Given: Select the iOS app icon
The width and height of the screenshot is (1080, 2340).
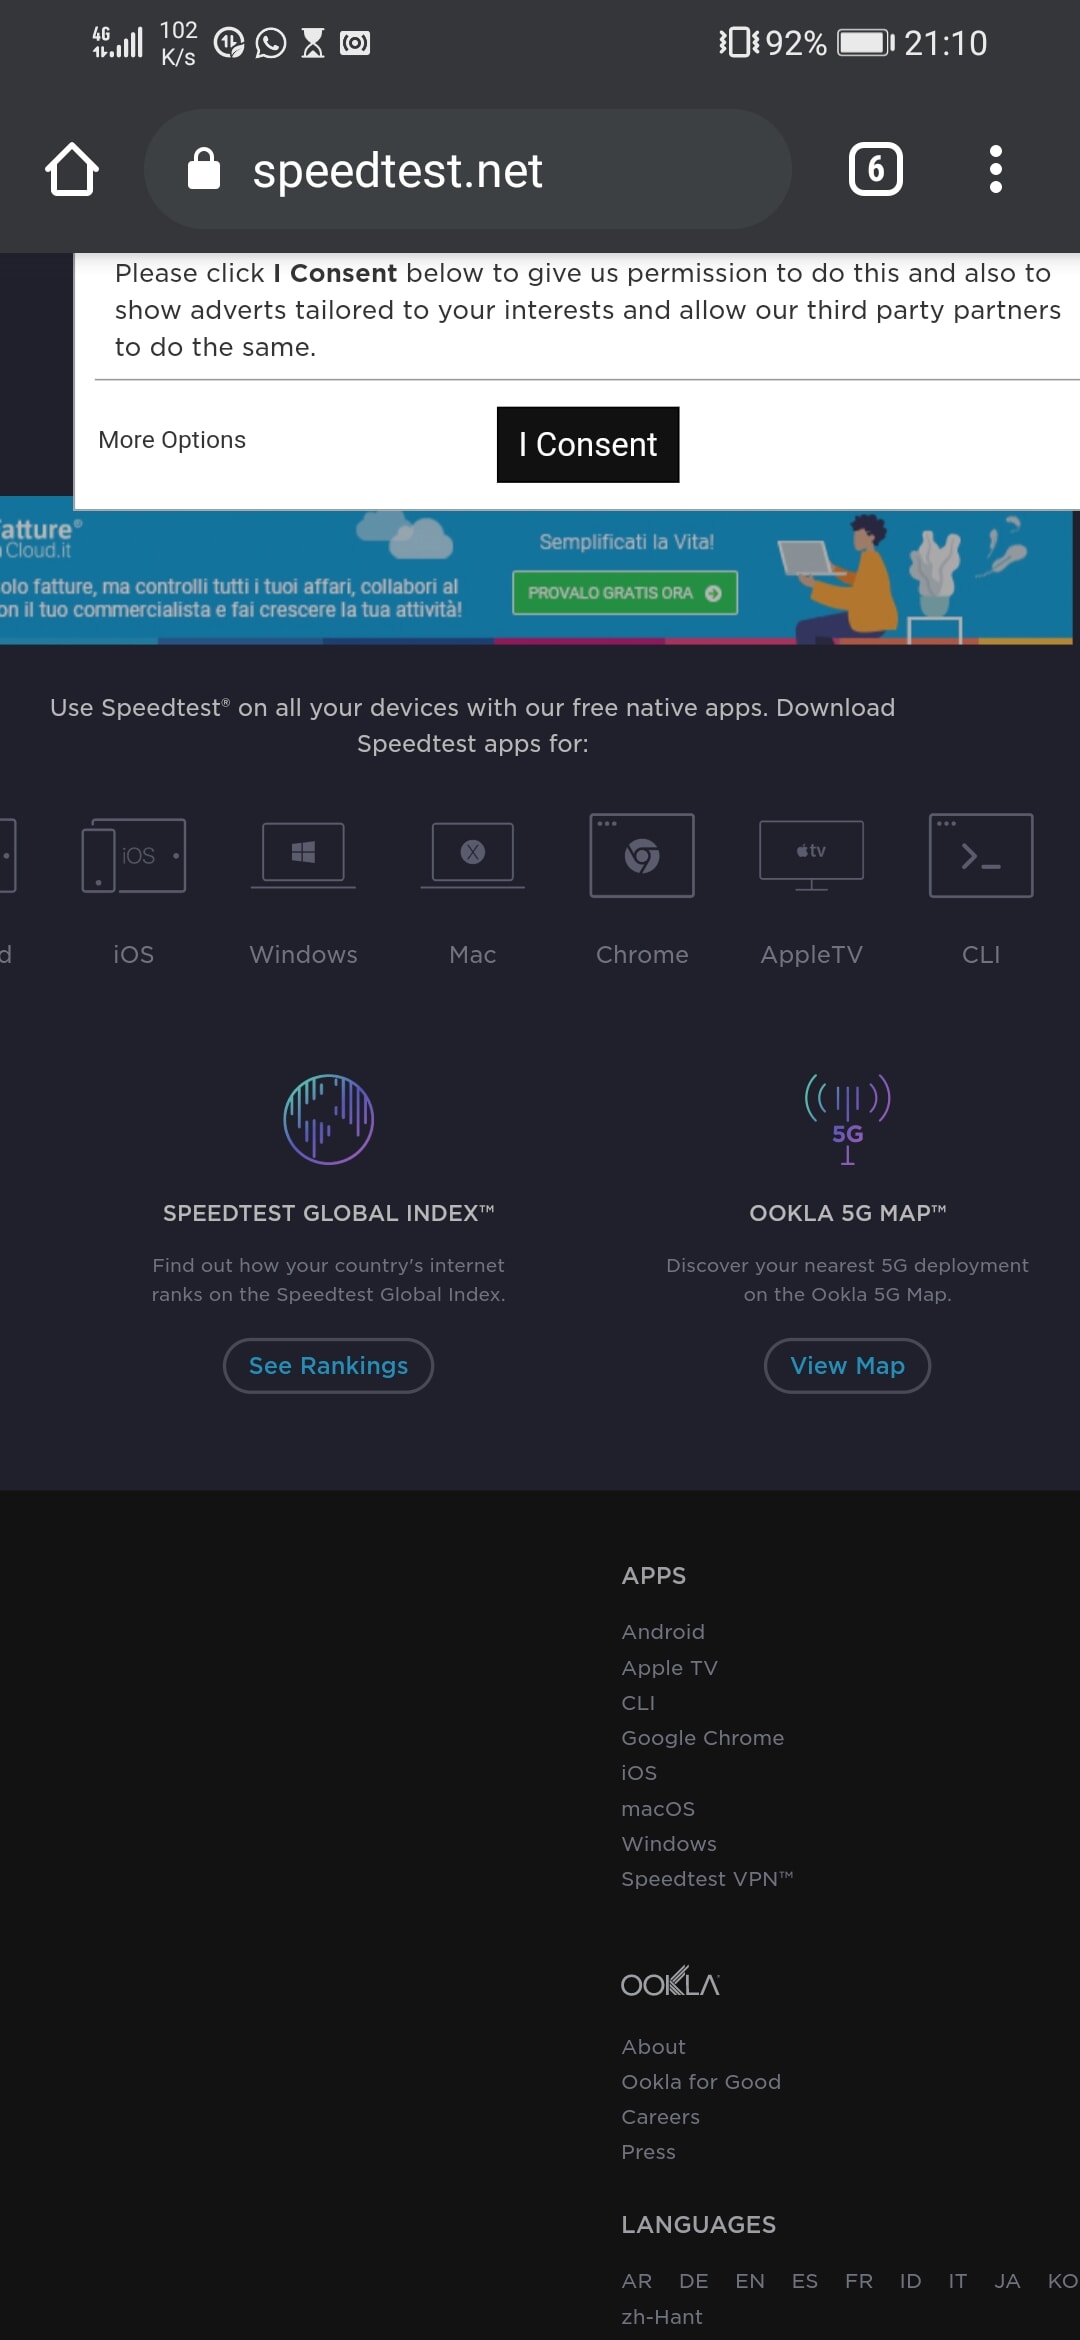Looking at the screenshot, I should tap(134, 855).
